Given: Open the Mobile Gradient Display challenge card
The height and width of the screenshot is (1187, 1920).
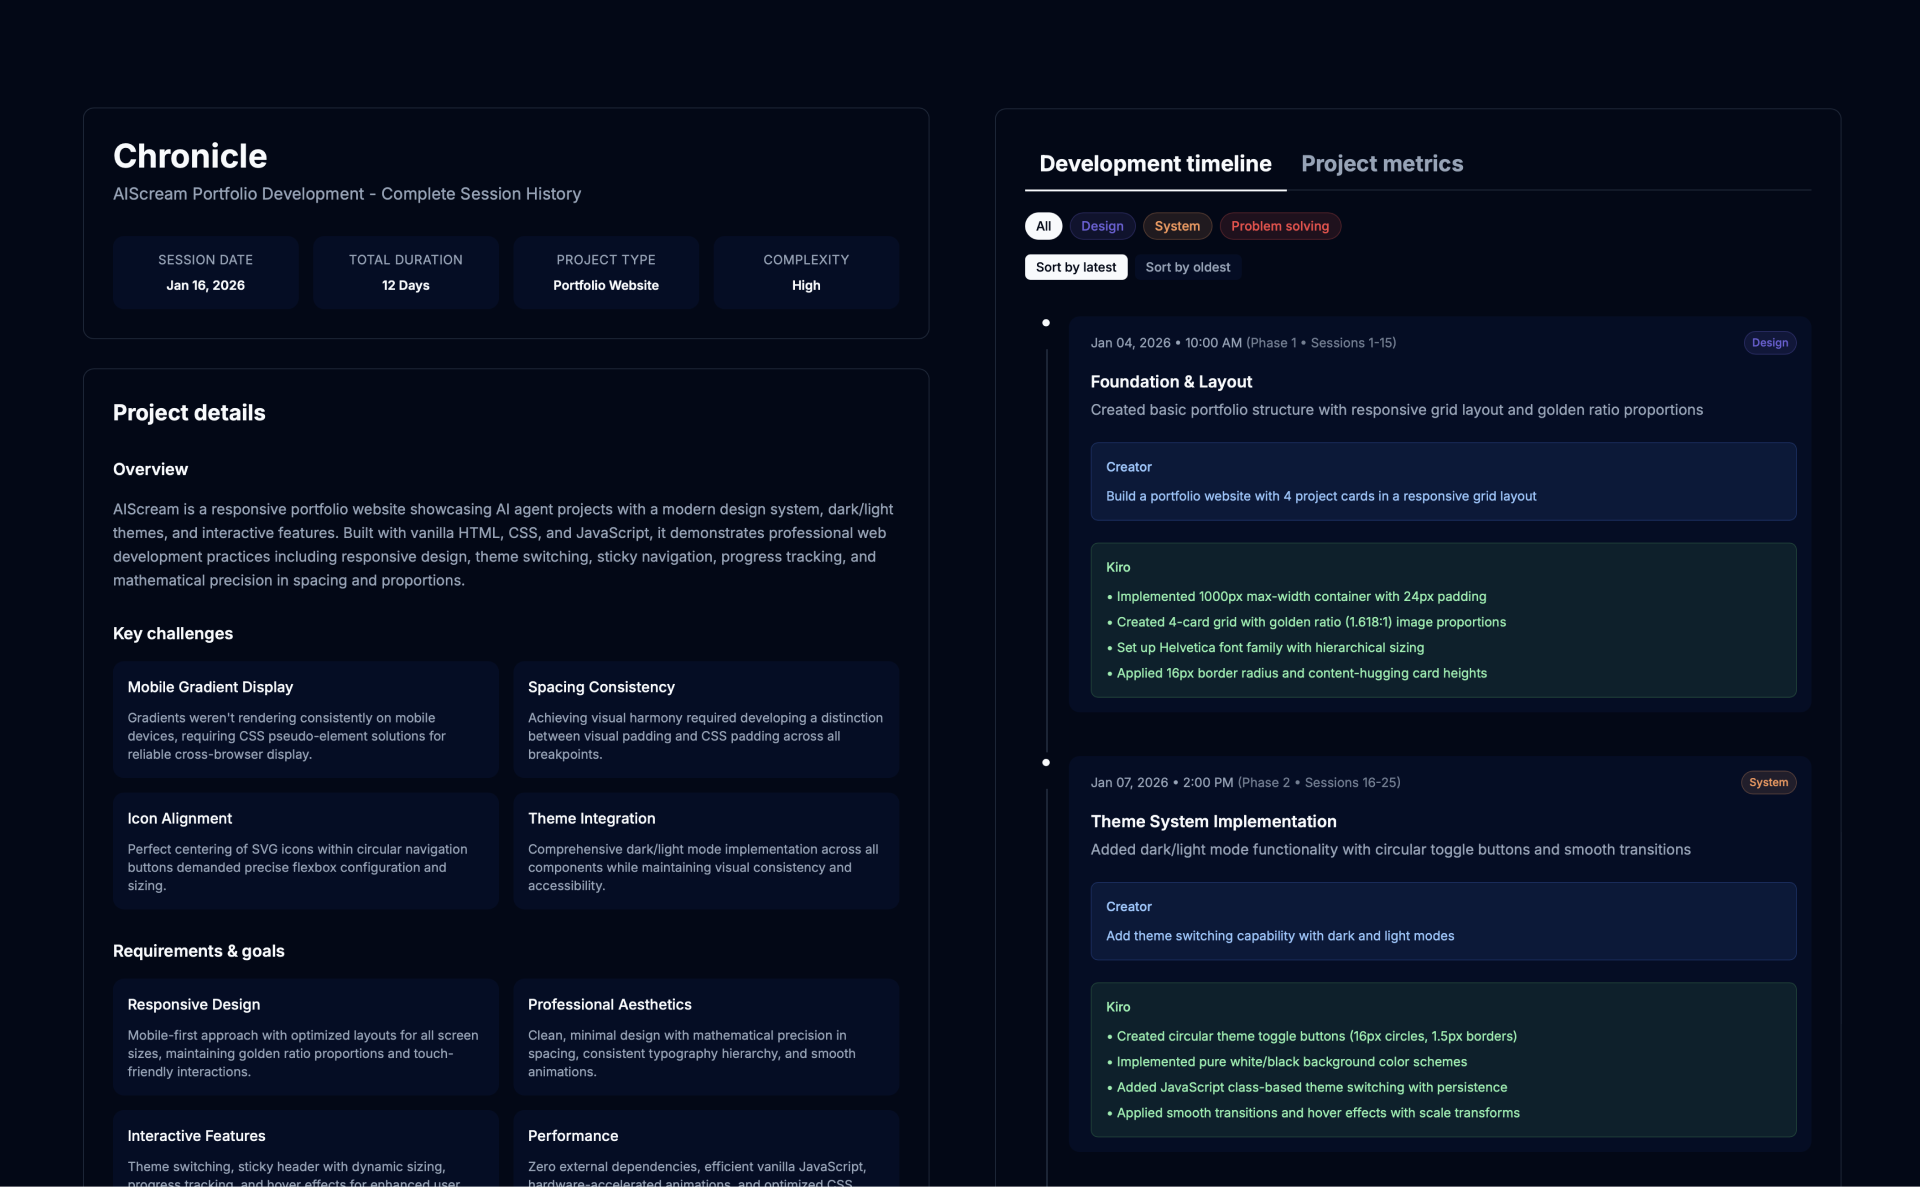Looking at the screenshot, I should [305, 719].
